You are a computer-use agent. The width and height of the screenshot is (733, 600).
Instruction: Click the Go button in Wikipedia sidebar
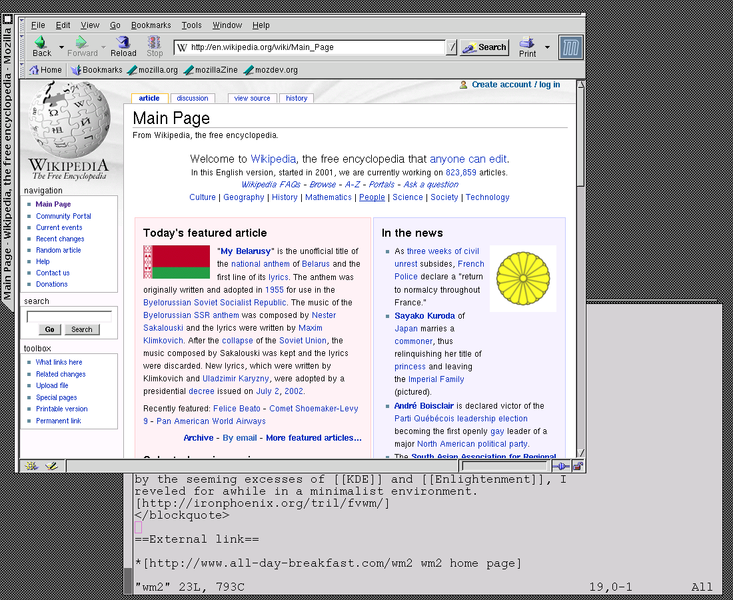[x=50, y=329]
